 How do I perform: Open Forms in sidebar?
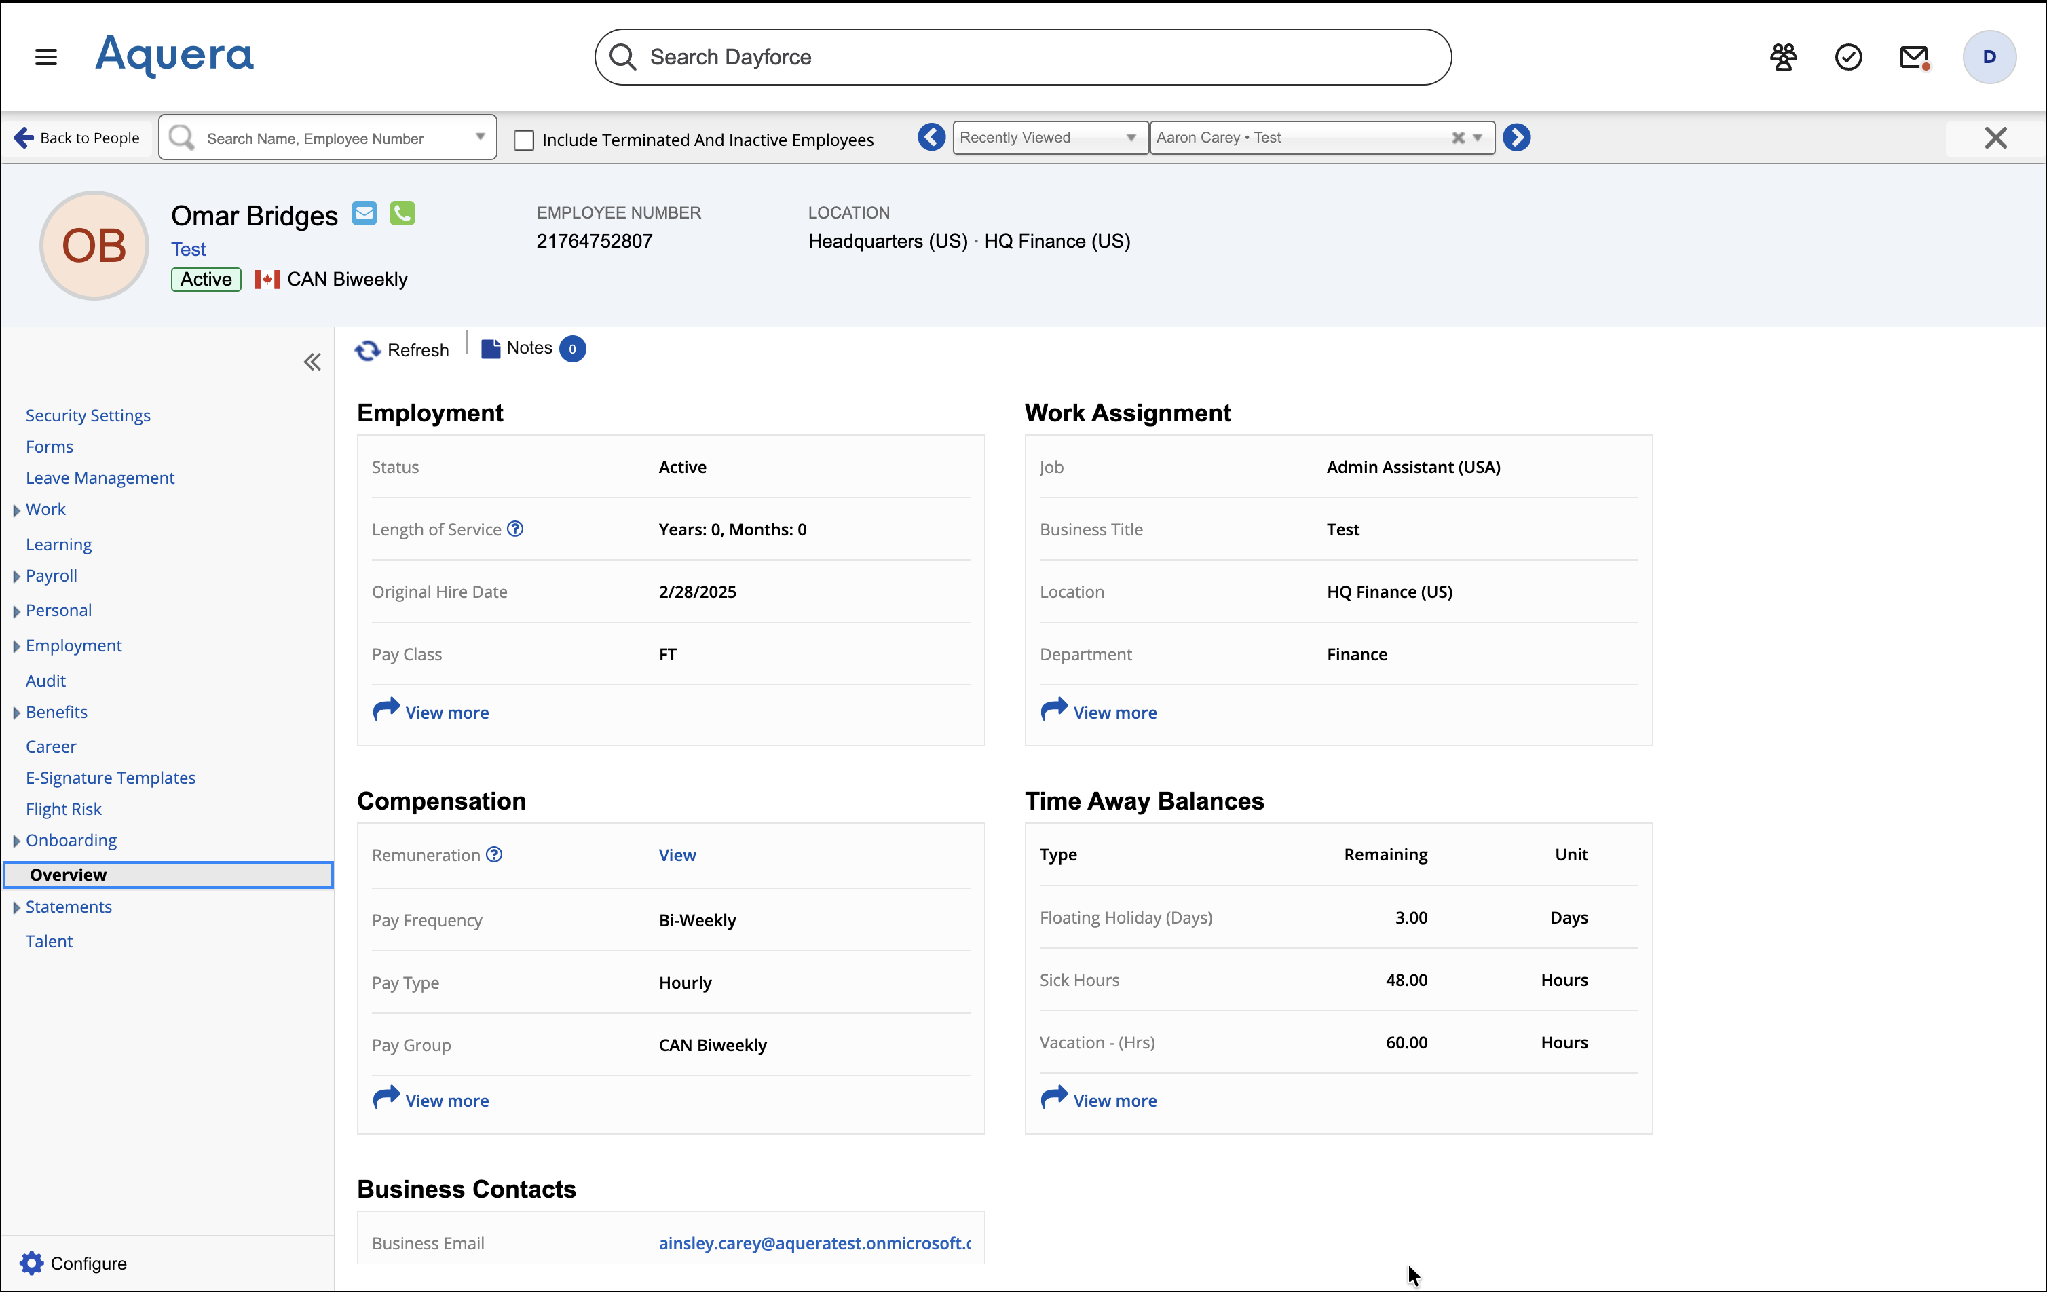[x=50, y=447]
